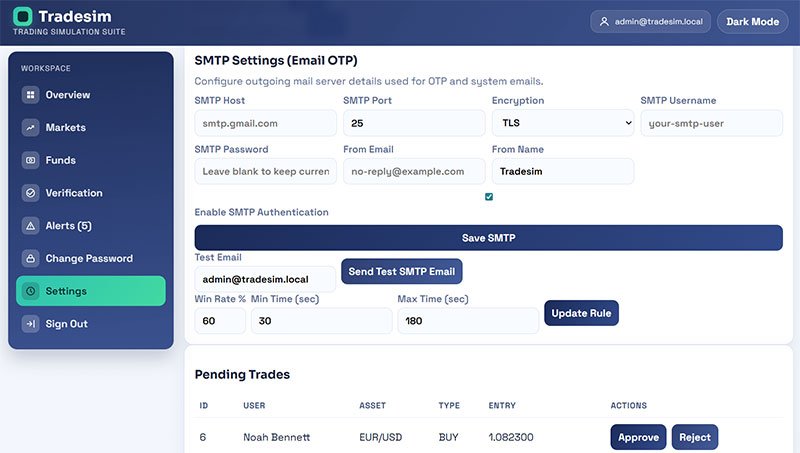
Task: Click the Verification checkmark icon
Action: click(x=31, y=193)
